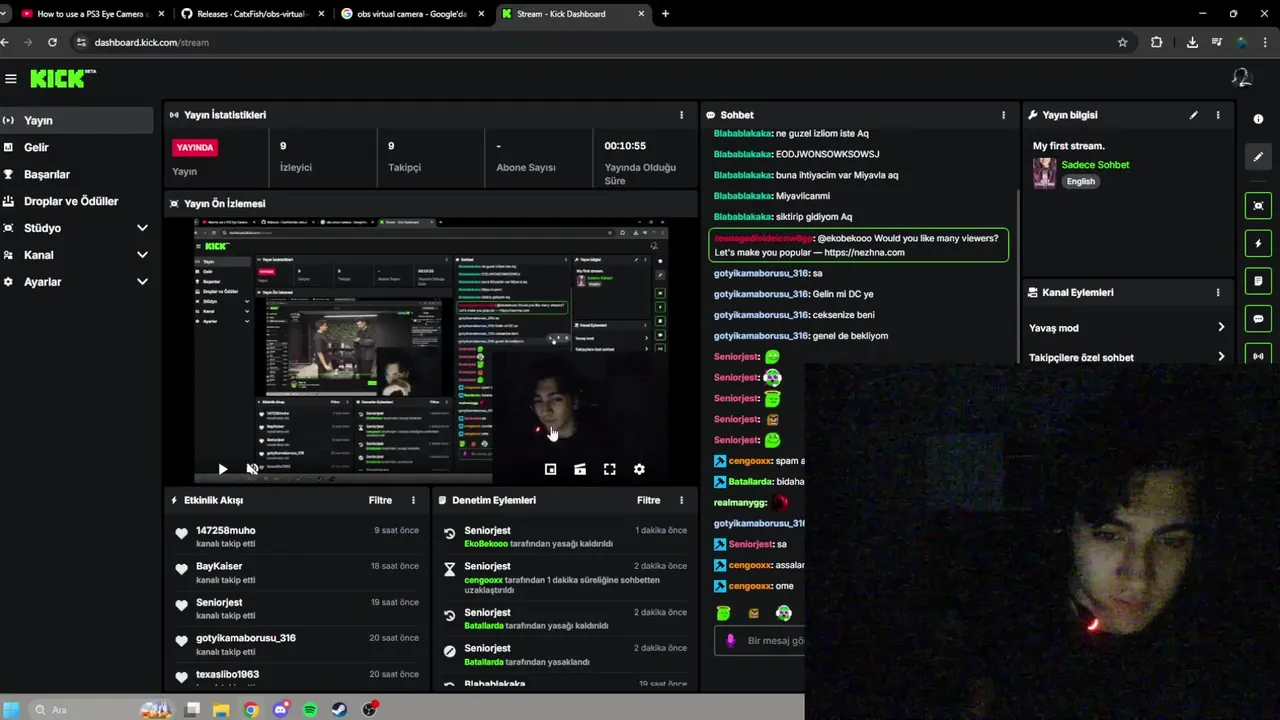Image resolution: width=1280 pixels, height=720 pixels.
Task: Open the user profile avatar menu
Action: (1241, 78)
